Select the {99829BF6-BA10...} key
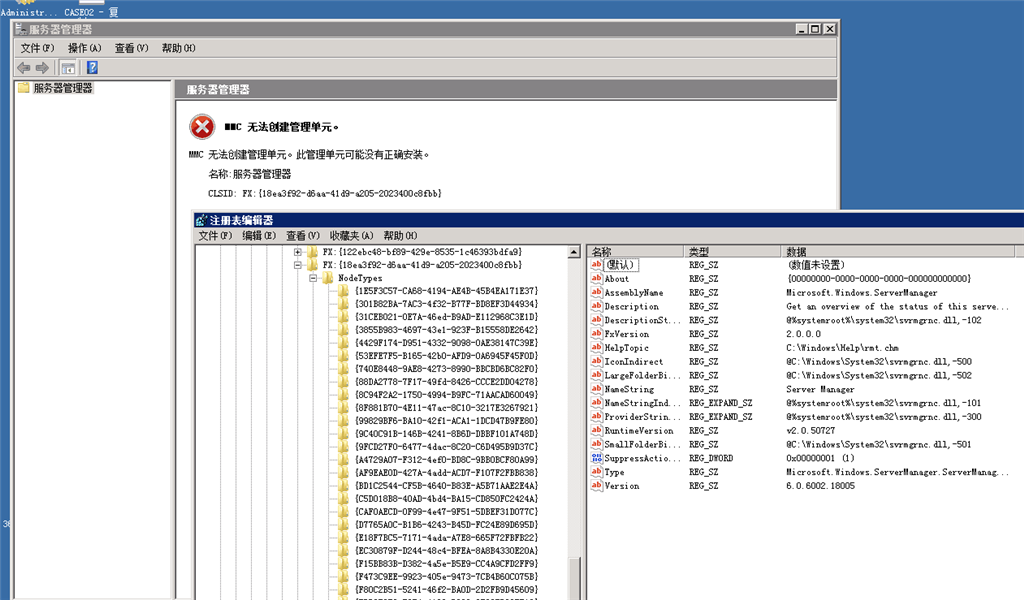This screenshot has height=600, width=1024. (447, 420)
